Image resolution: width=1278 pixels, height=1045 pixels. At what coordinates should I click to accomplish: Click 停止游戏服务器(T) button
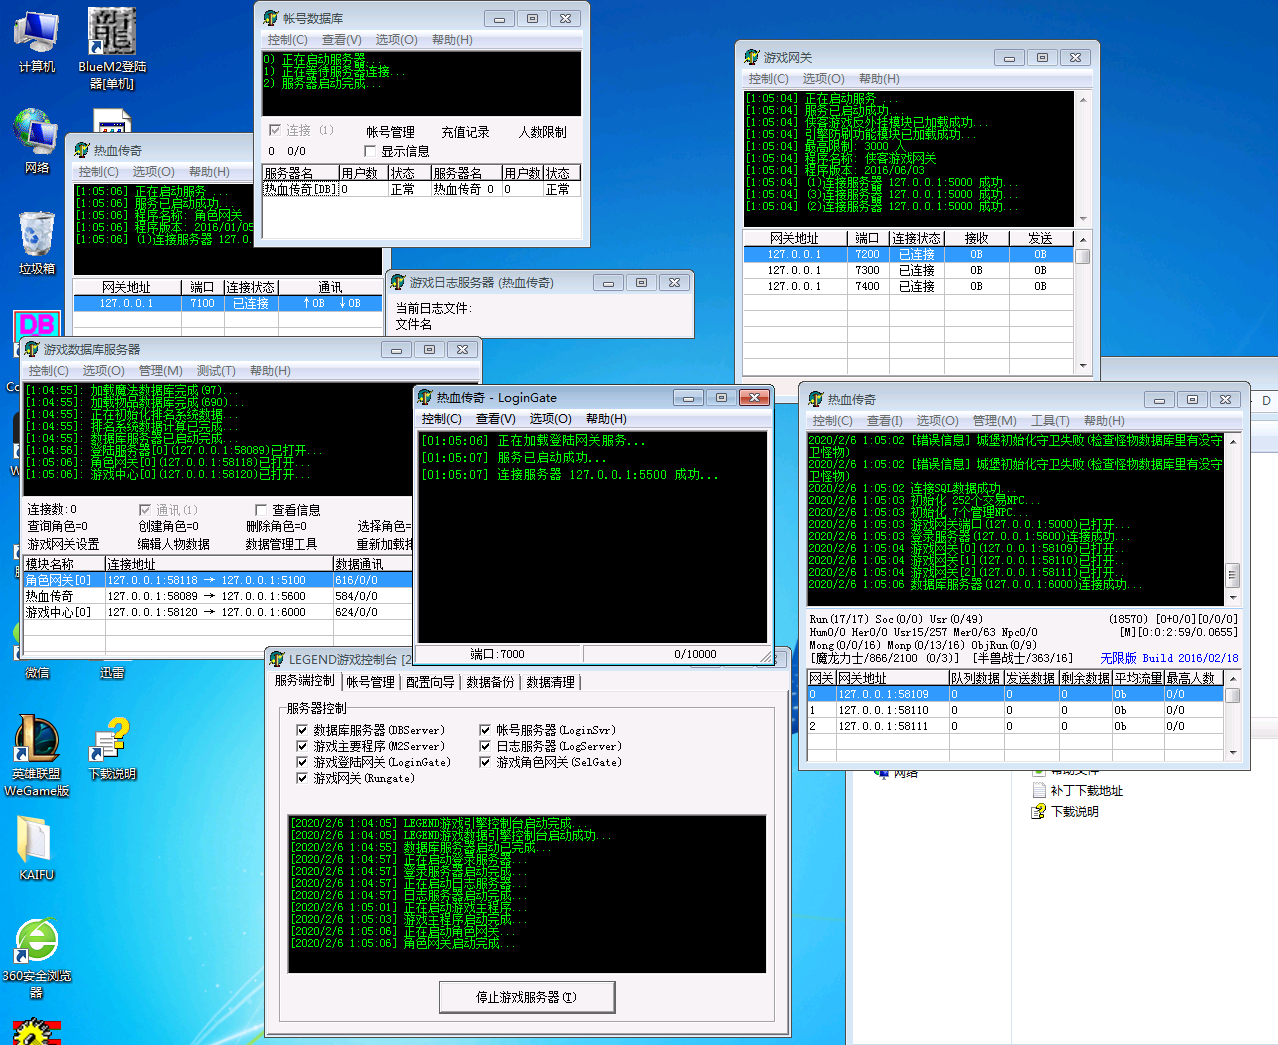(526, 997)
